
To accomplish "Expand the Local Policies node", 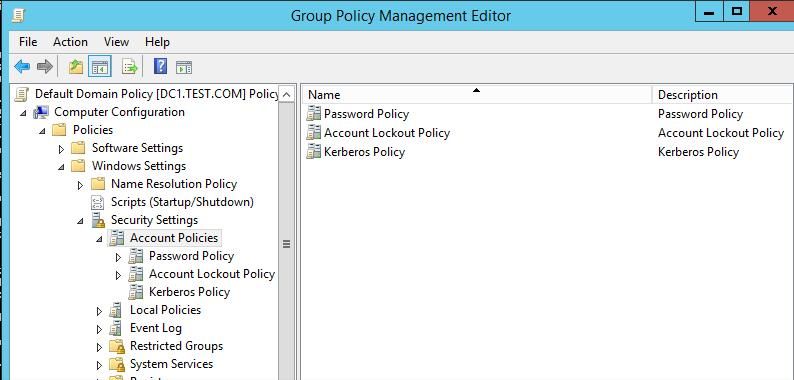I will (99, 311).
